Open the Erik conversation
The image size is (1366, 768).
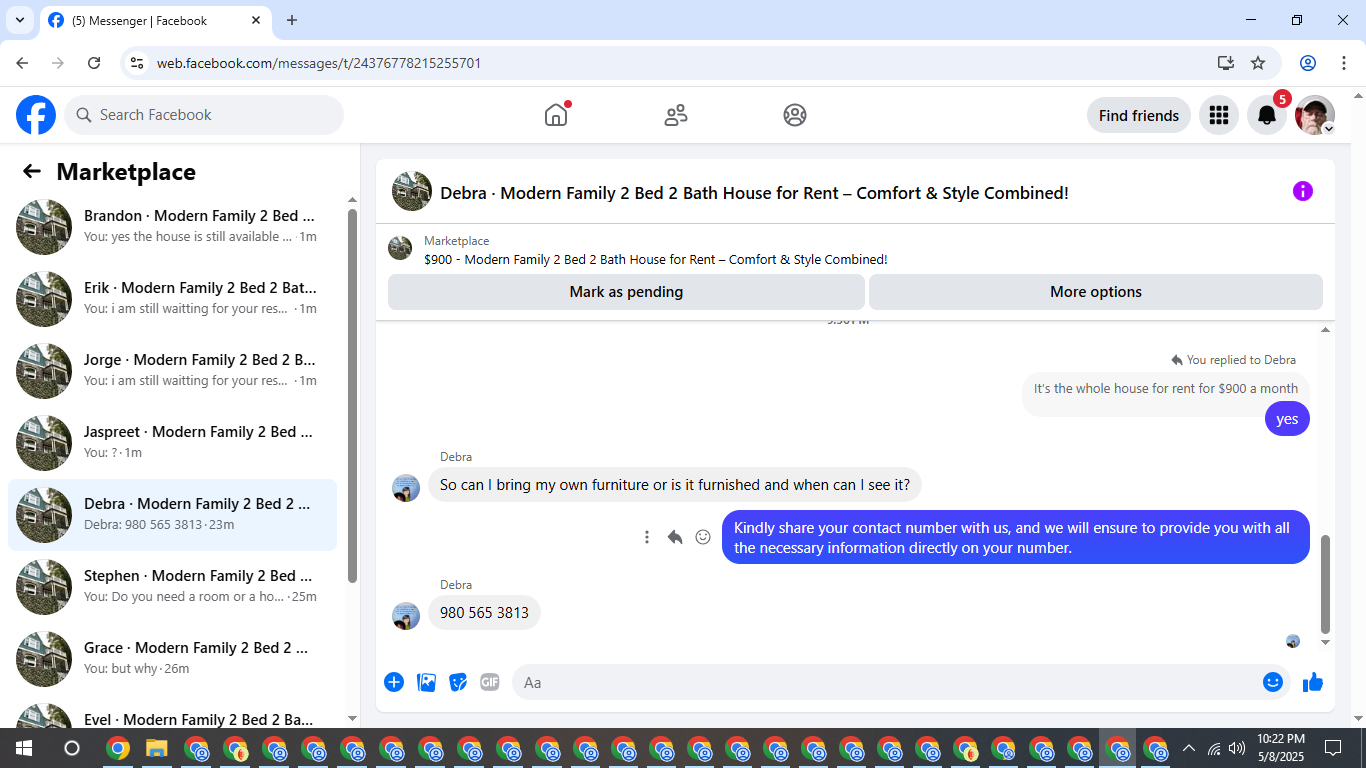click(172, 299)
